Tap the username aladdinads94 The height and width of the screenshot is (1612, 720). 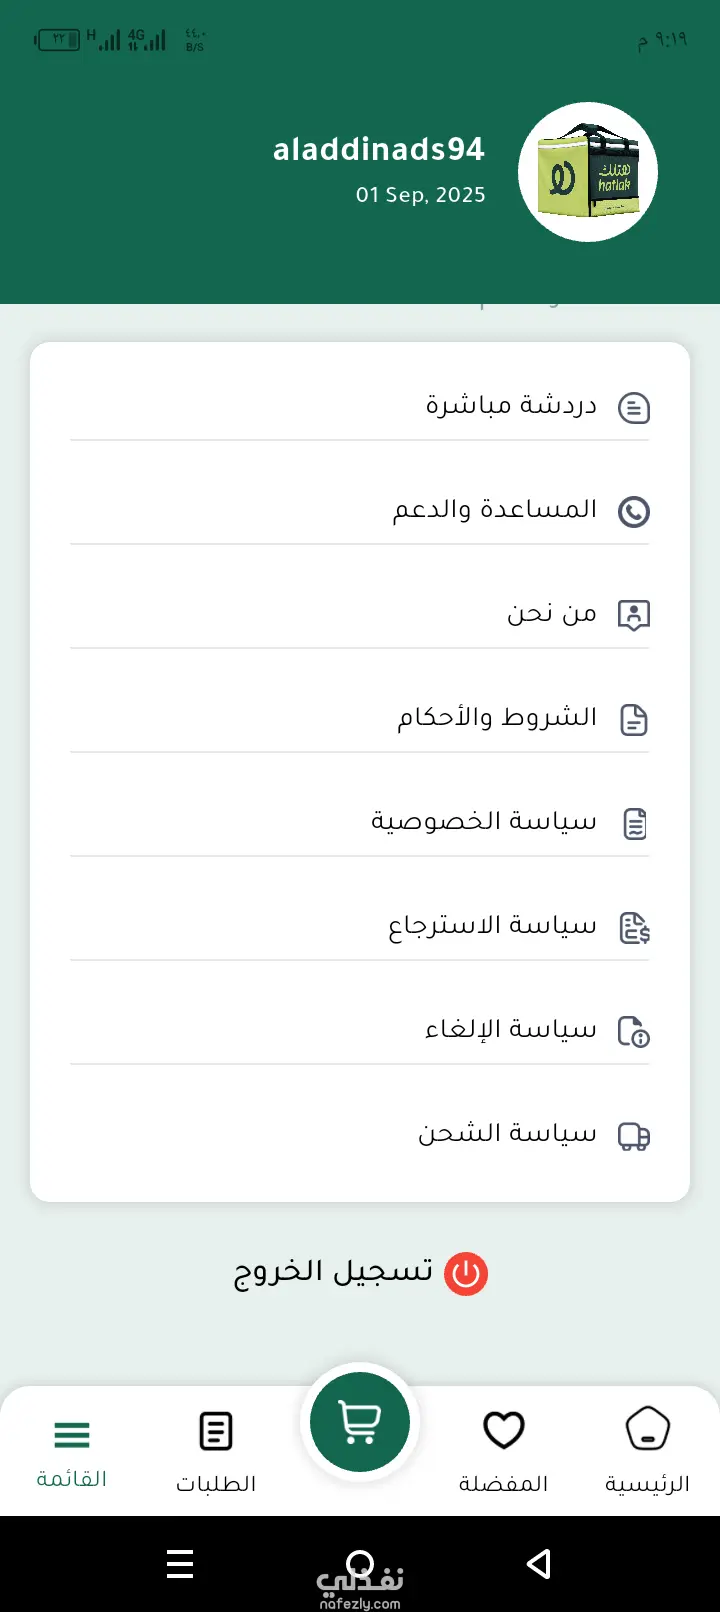378,150
